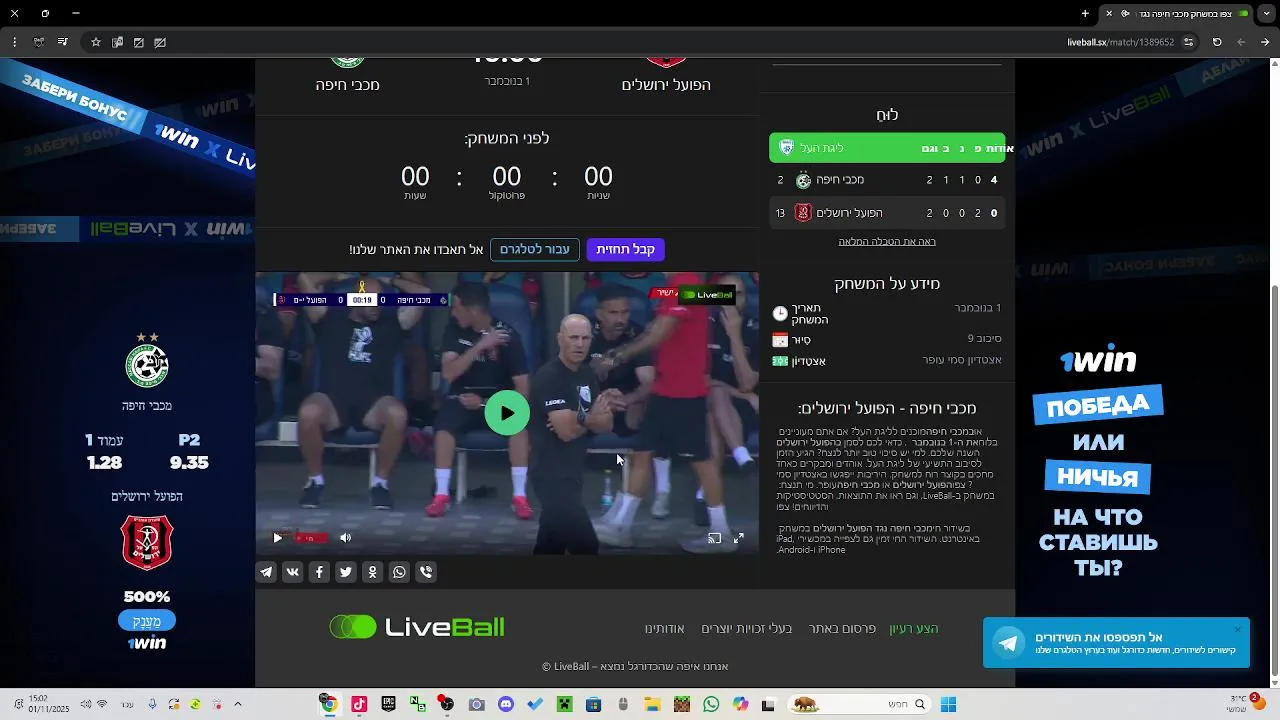
Task: Click the 'עבור לטלגרם' button
Action: (535, 249)
